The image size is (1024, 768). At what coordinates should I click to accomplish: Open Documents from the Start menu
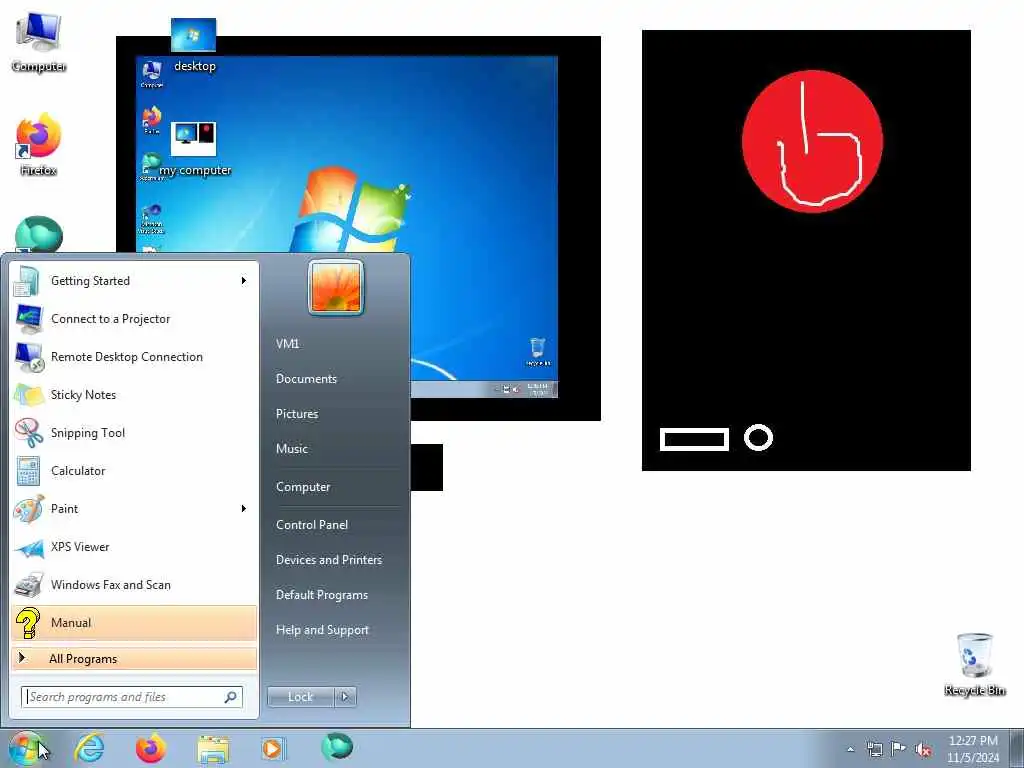[306, 379]
